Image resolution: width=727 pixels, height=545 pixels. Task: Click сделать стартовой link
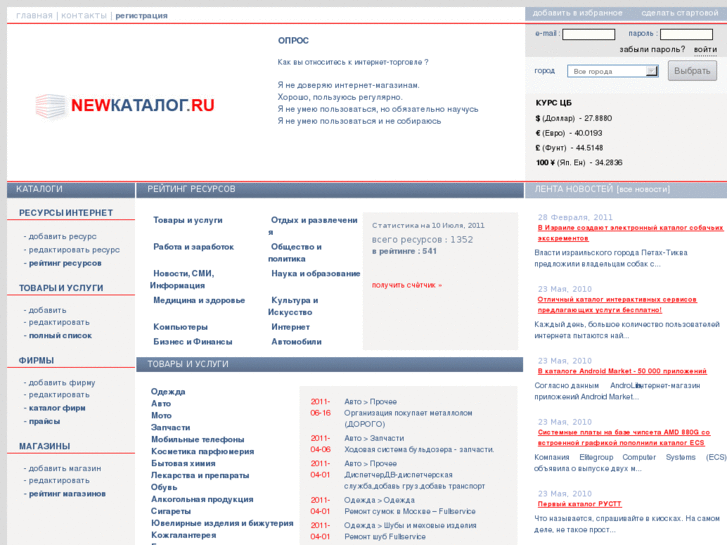click(680, 13)
